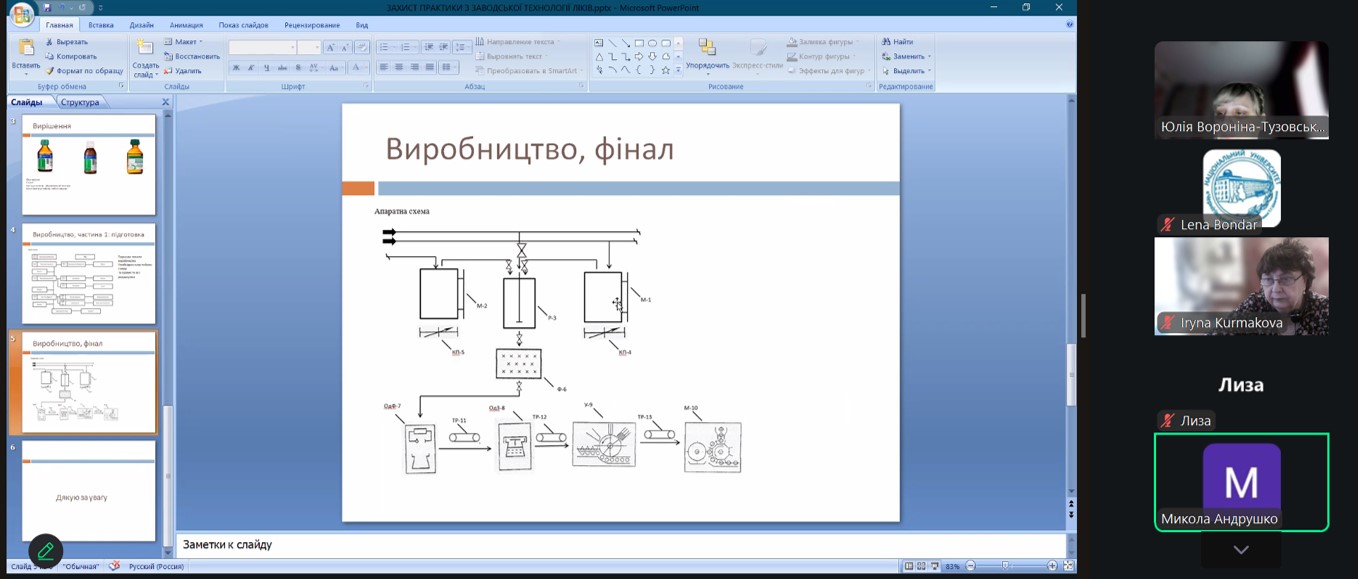Image resolution: width=1358 pixels, height=579 pixels.
Task: Click the Arrange (Упорядочить) icon
Action: click(707, 50)
